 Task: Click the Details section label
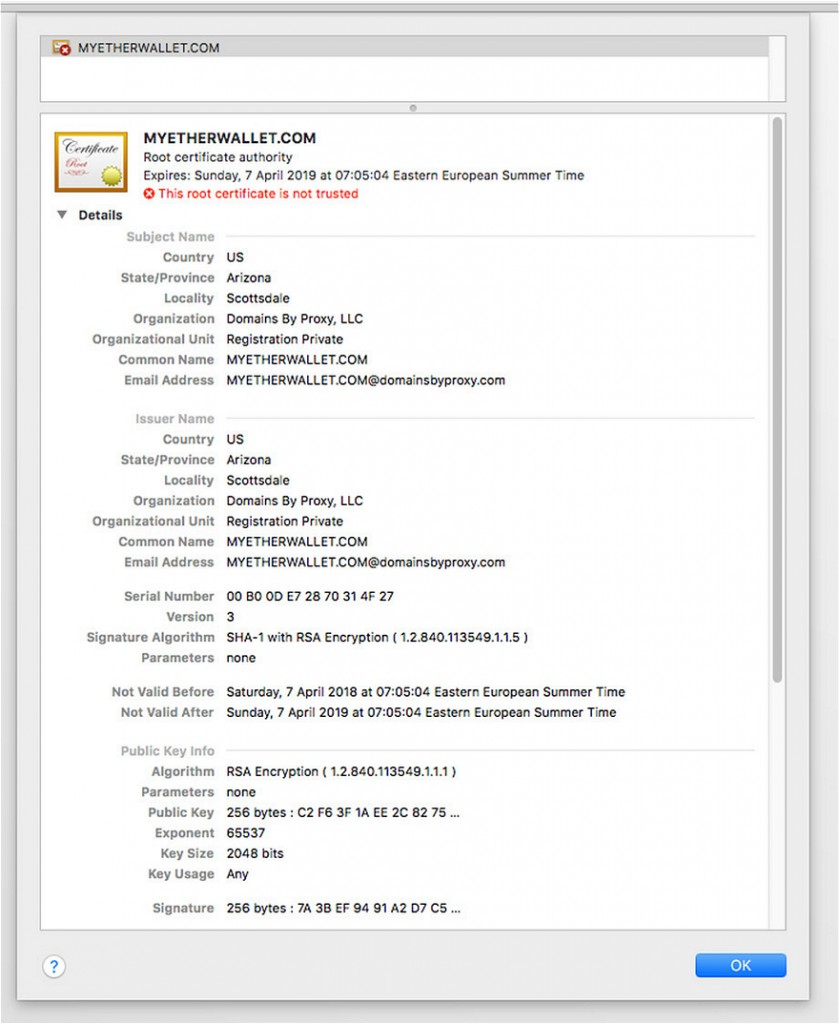100,215
